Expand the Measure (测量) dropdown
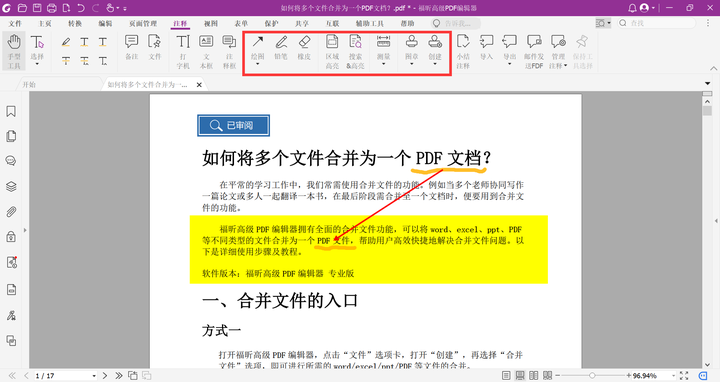 click(383, 64)
